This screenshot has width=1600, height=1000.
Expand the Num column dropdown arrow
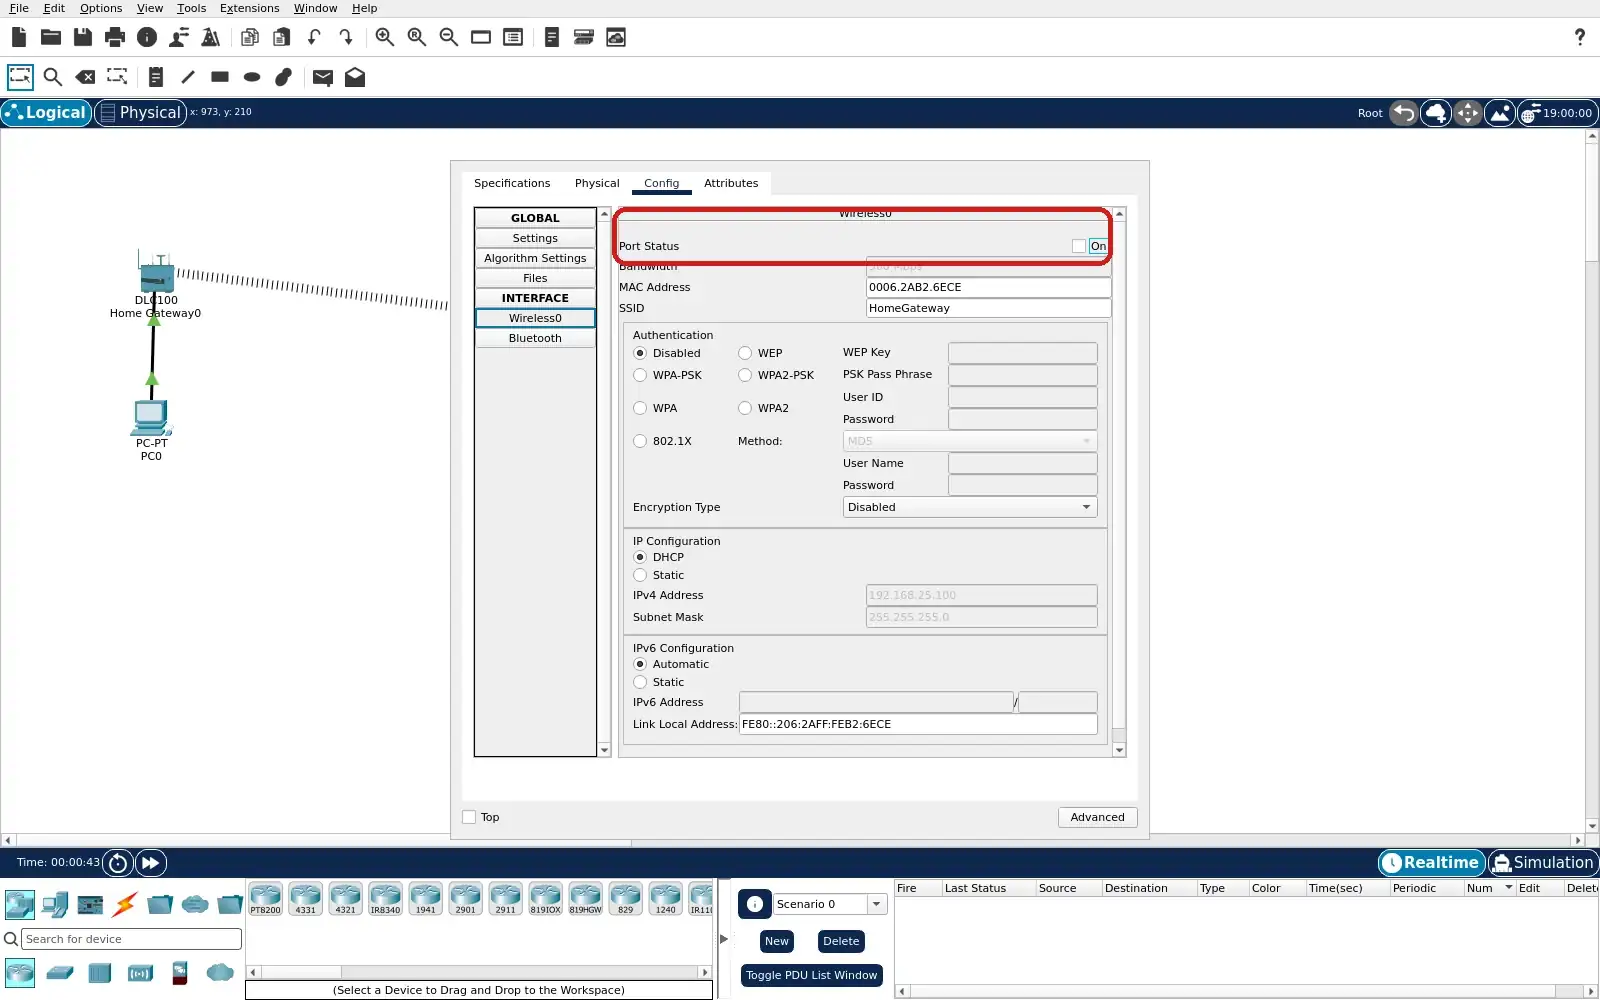pyautogui.click(x=1508, y=888)
